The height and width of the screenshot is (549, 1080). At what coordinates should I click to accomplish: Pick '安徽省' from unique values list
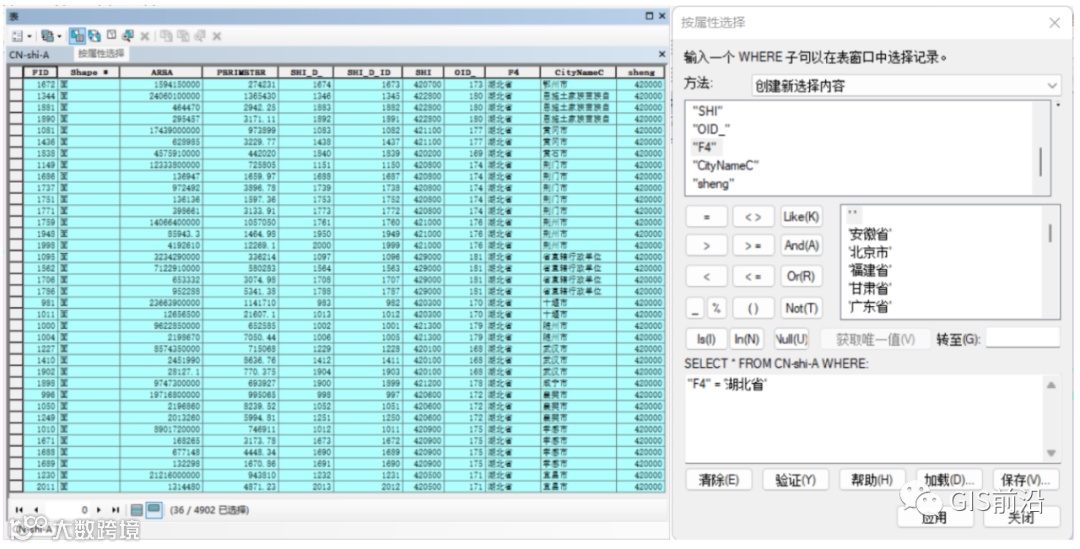click(870, 234)
